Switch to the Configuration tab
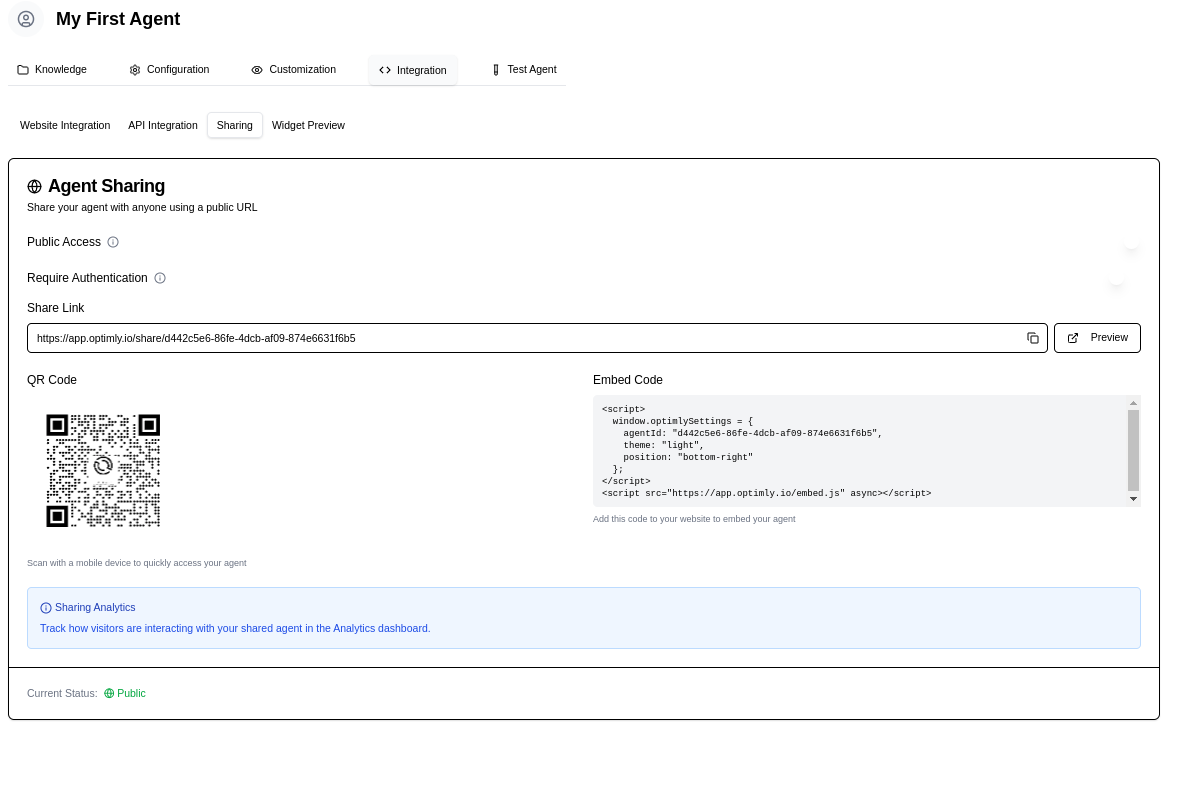 pyautogui.click(x=169, y=70)
